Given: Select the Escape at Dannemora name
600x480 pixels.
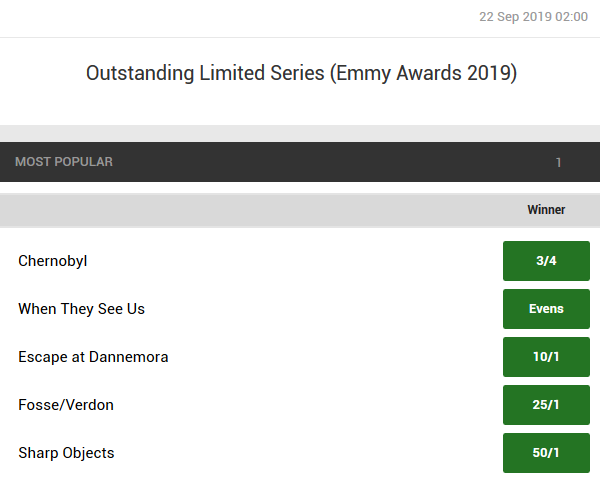Looking at the screenshot, I should (x=93, y=357).
